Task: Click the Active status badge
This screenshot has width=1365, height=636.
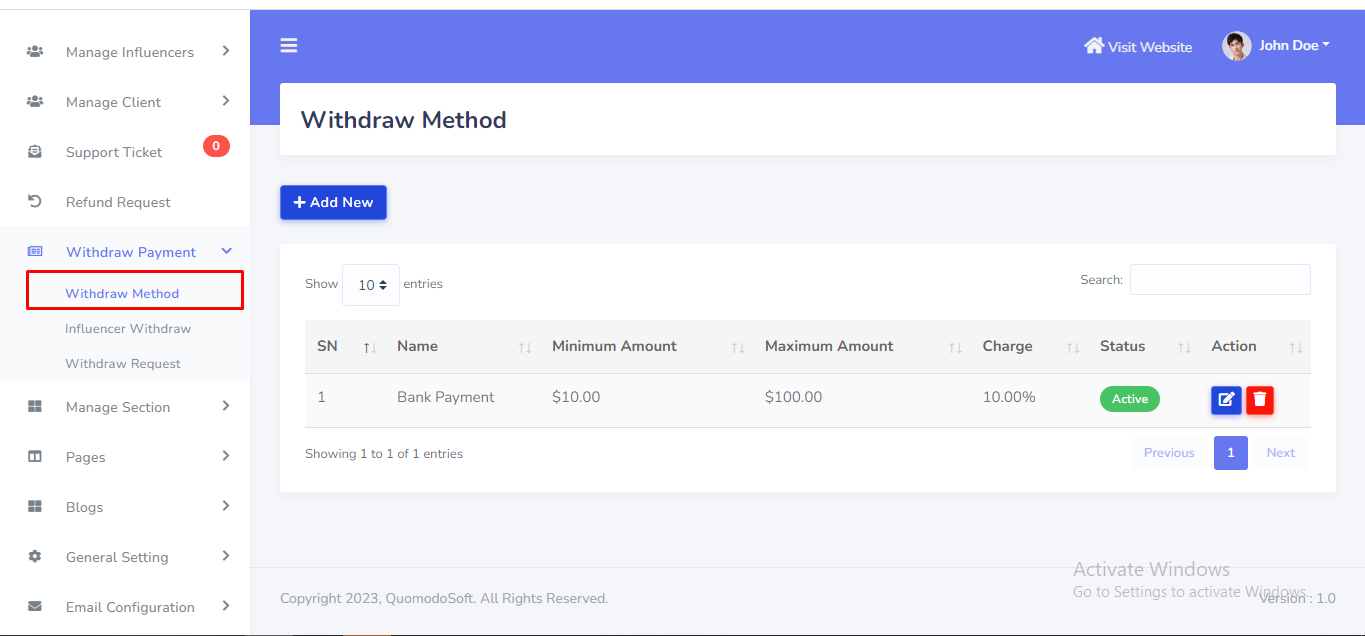Action: 1130,399
